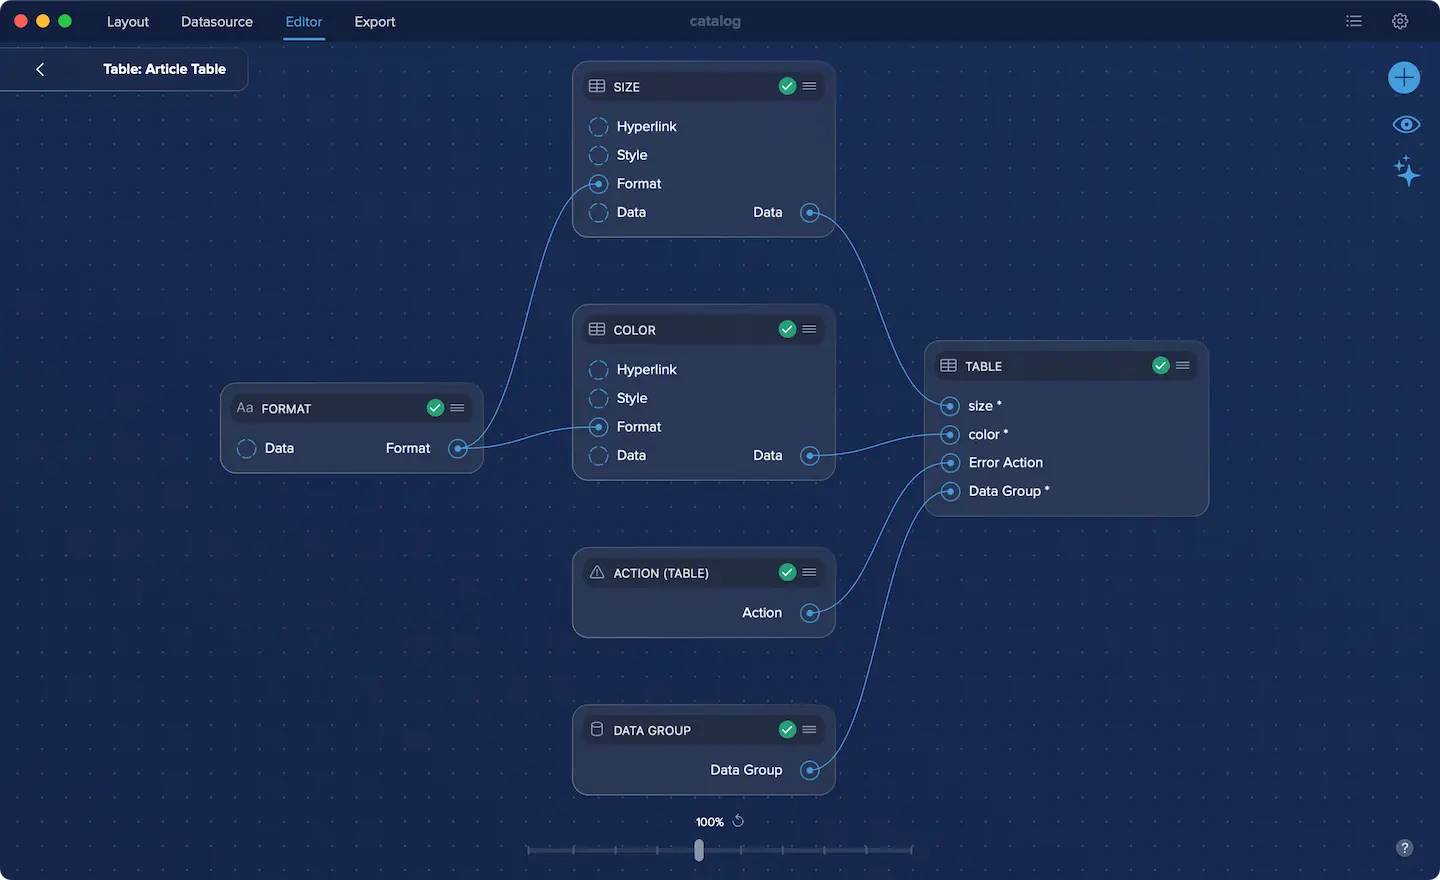
Task: Click the DATA GROUP node title
Action: [652, 730]
